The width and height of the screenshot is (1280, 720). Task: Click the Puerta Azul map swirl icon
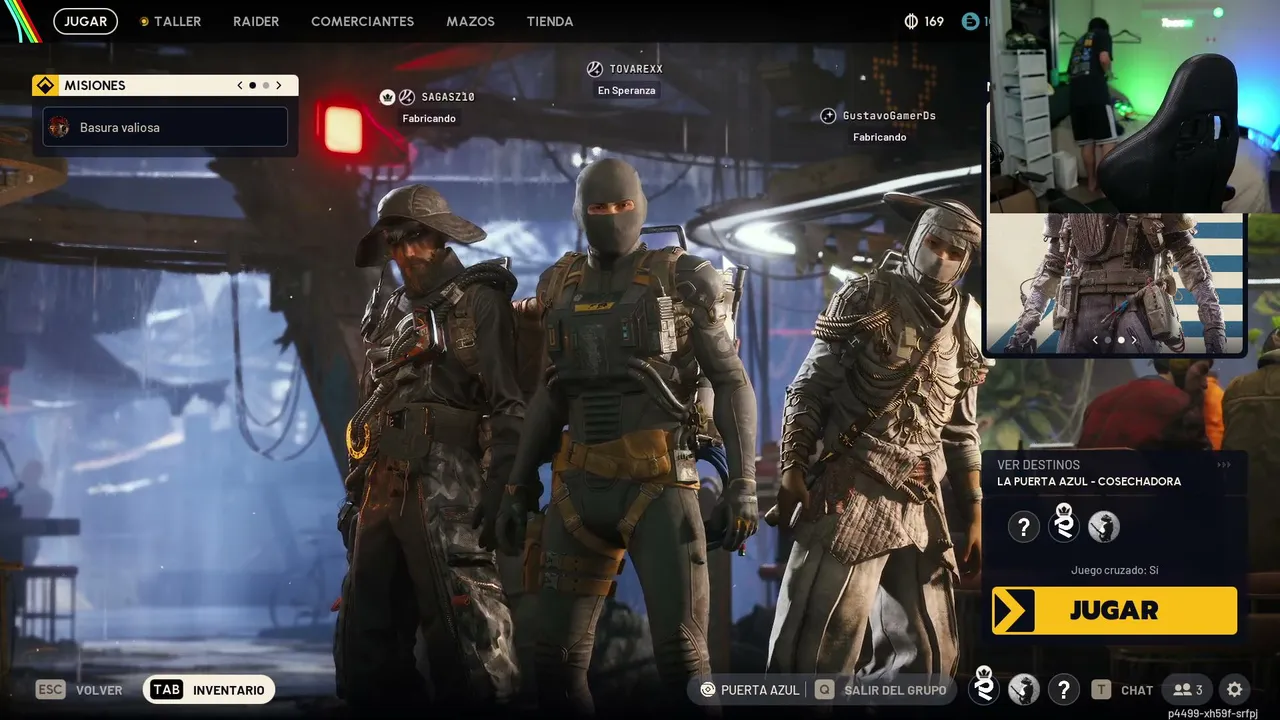pyautogui.click(x=708, y=690)
